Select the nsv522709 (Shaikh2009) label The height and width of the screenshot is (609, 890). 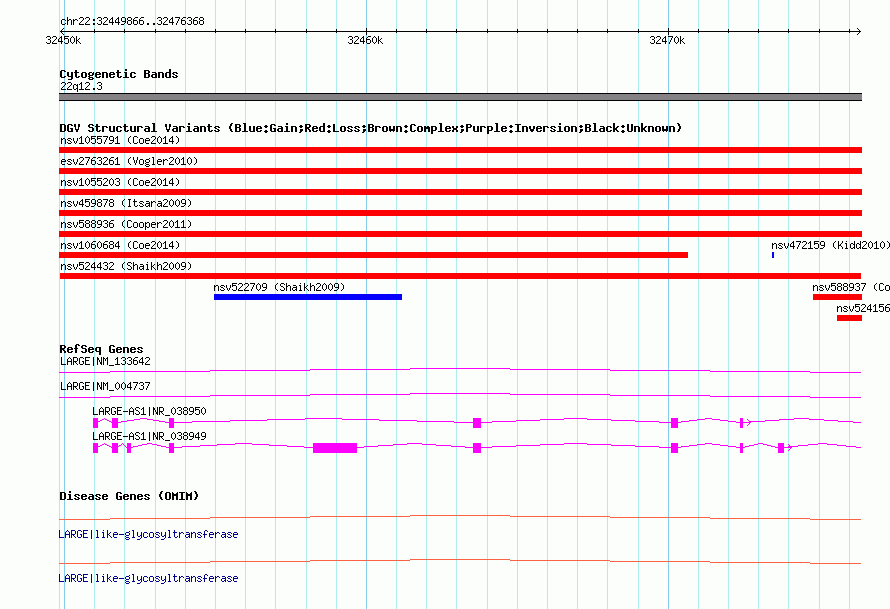[x=279, y=287]
